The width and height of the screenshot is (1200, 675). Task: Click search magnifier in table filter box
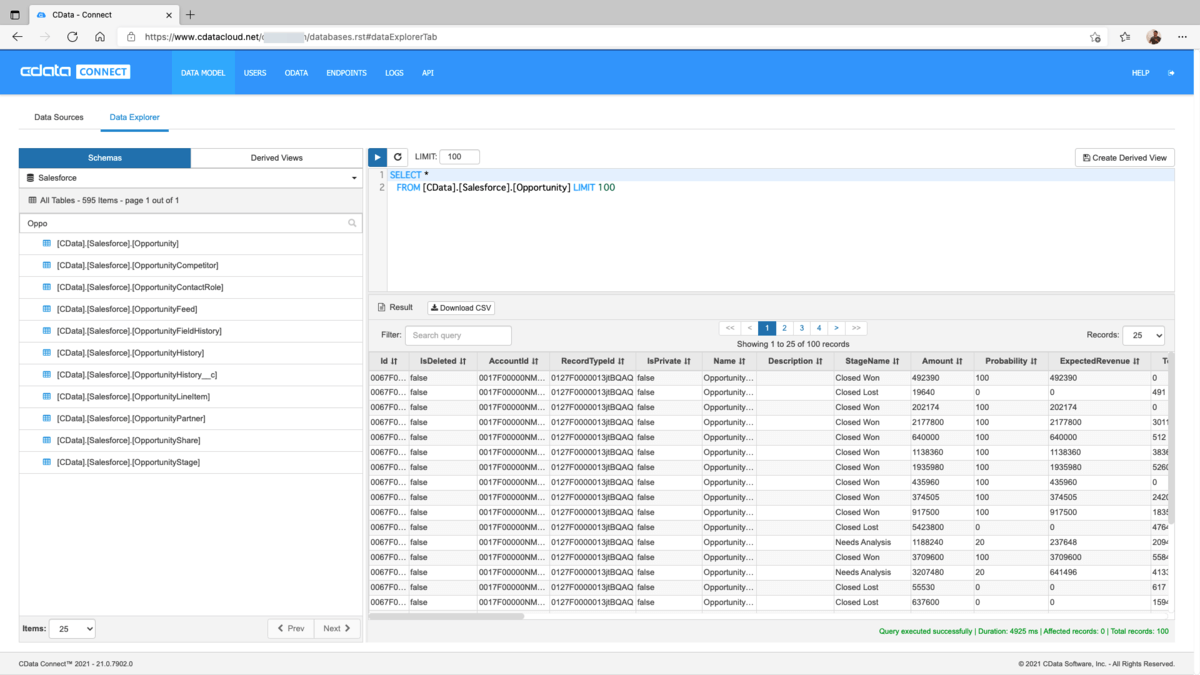[352, 223]
